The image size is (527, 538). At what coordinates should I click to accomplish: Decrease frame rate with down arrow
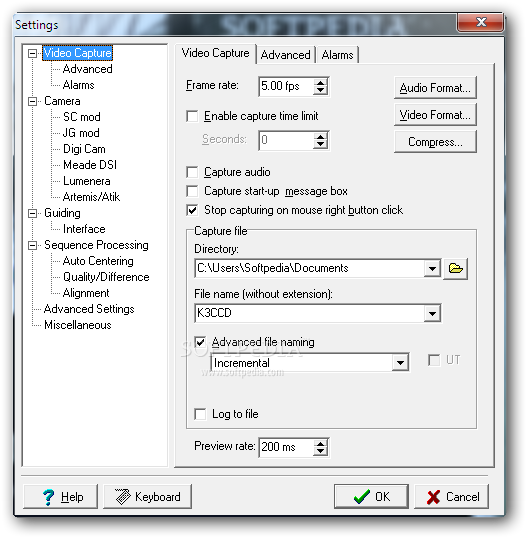point(320,90)
